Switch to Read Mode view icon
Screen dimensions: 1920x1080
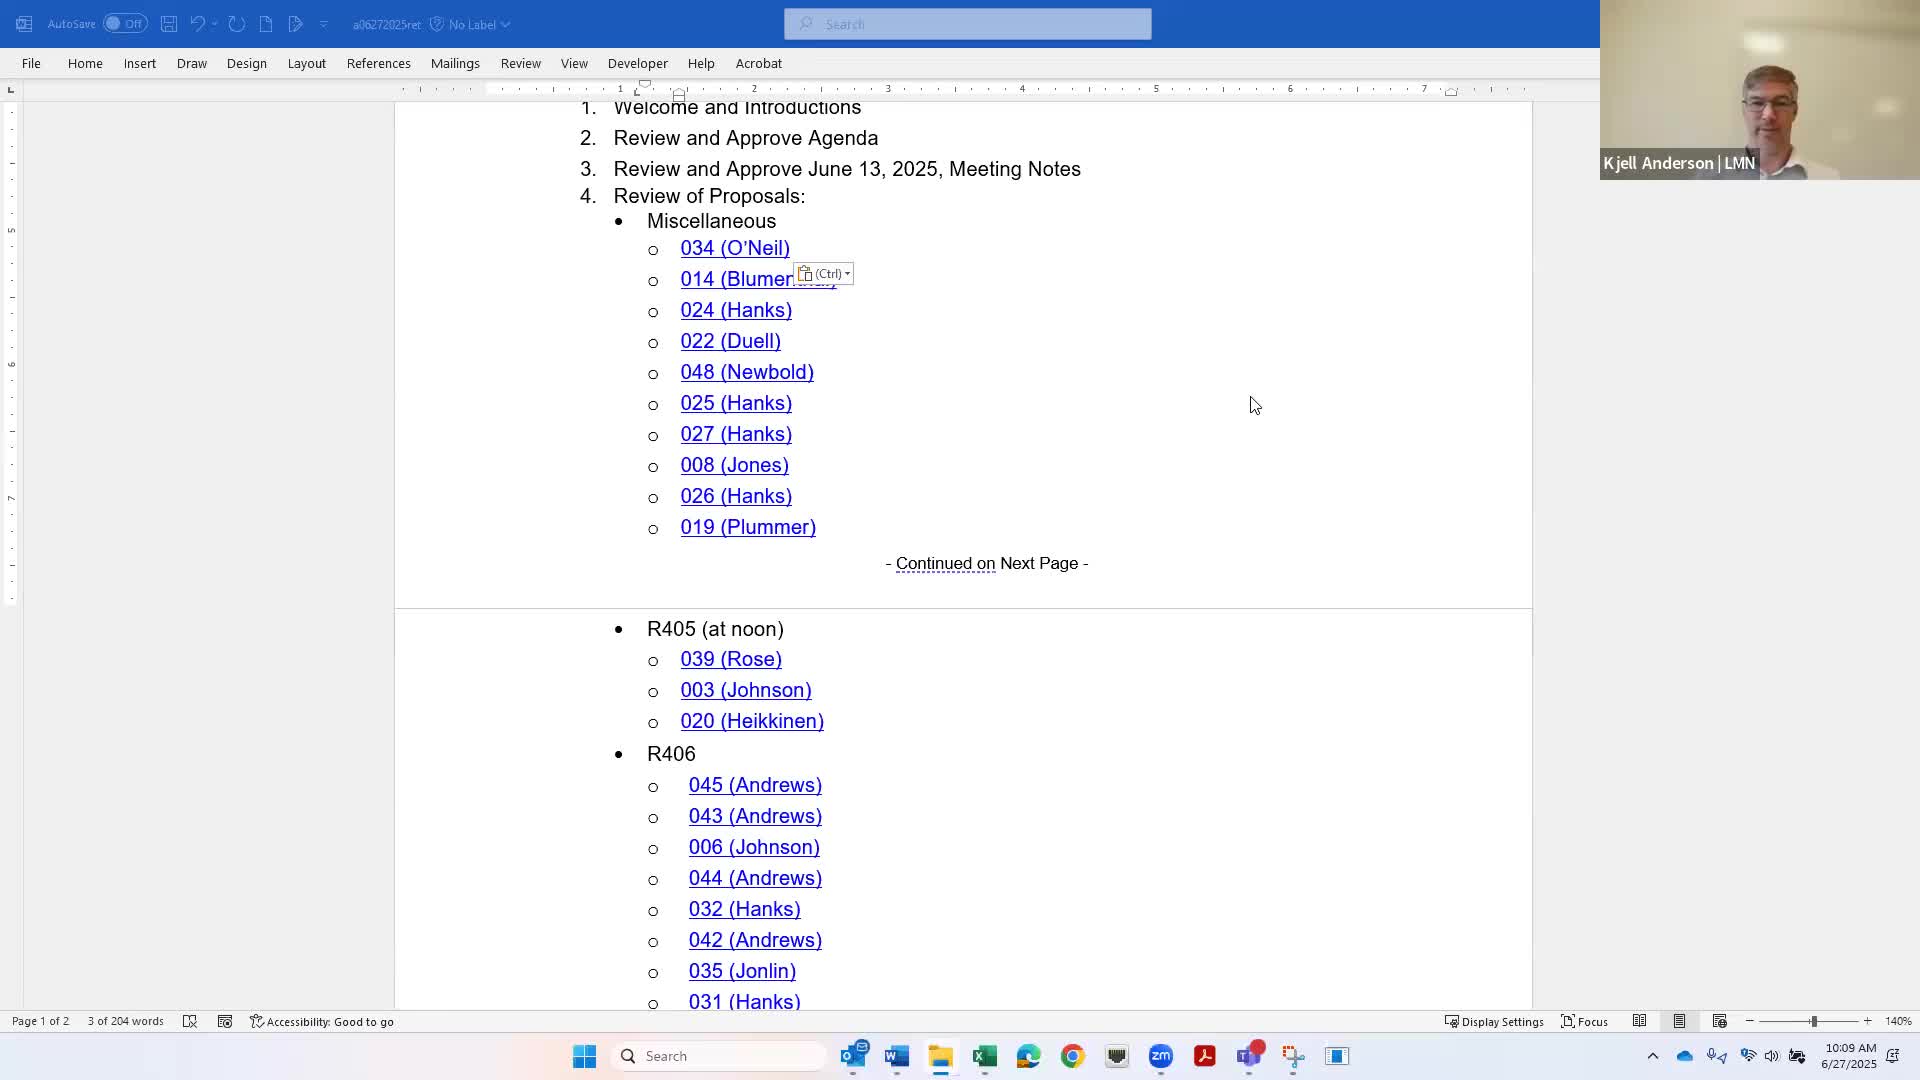1639,1021
